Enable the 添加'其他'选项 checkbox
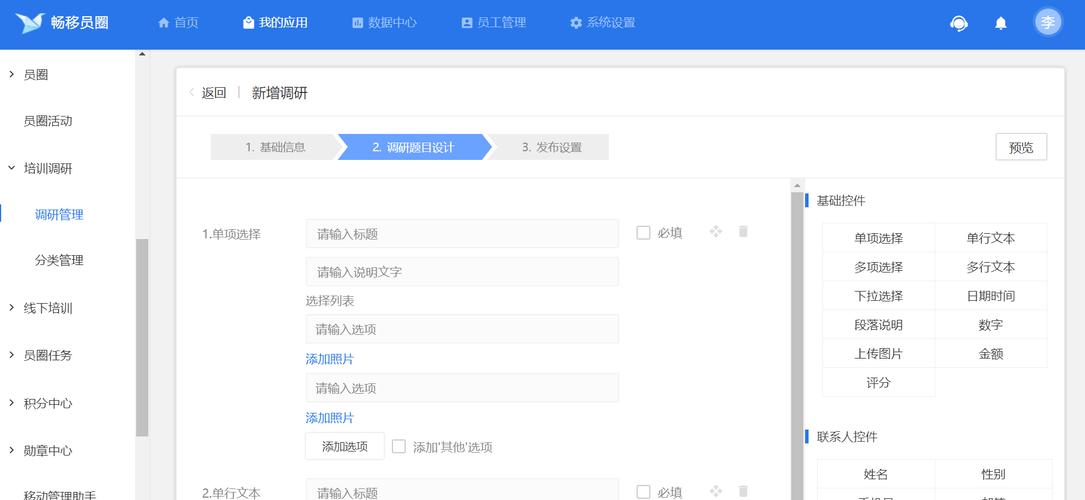This screenshot has height=500, width=1085. tap(399, 447)
